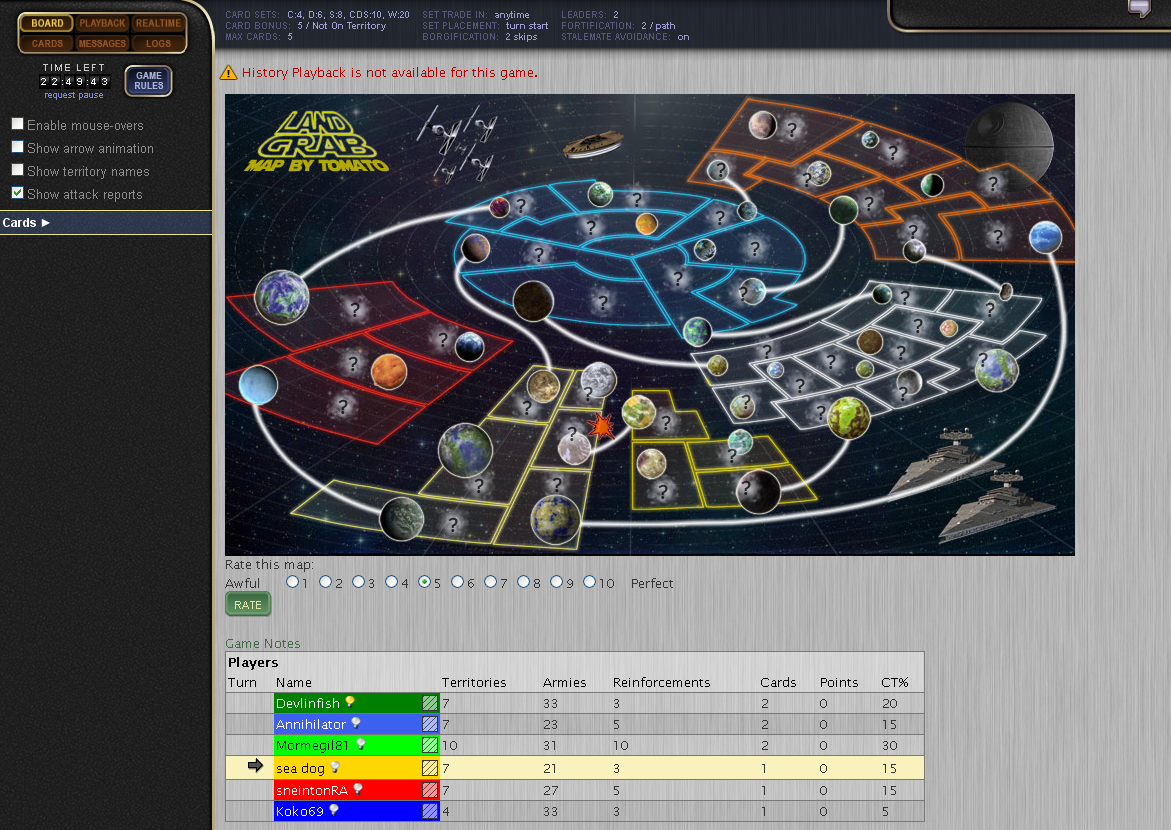The height and width of the screenshot is (830, 1171).
Task: View the LOGS tab
Action: [x=158, y=43]
